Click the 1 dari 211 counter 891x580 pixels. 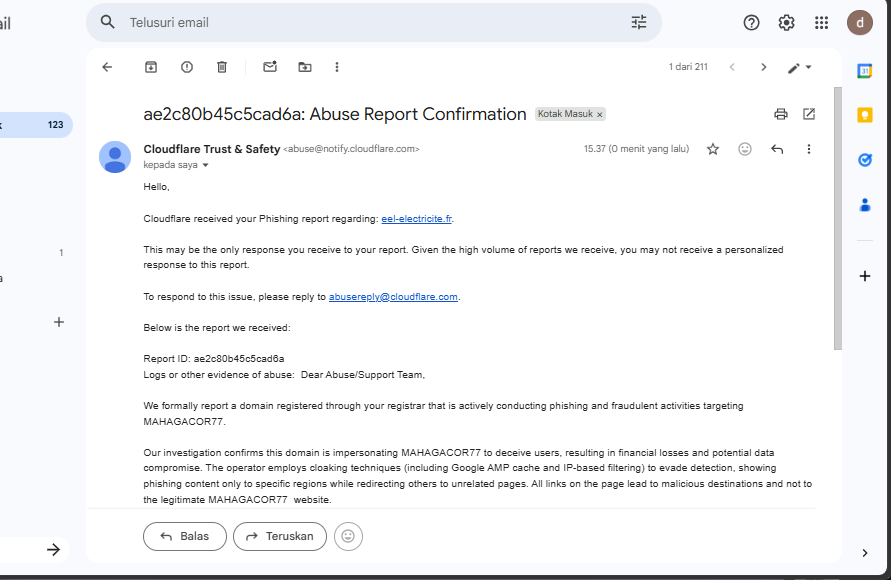pos(688,67)
